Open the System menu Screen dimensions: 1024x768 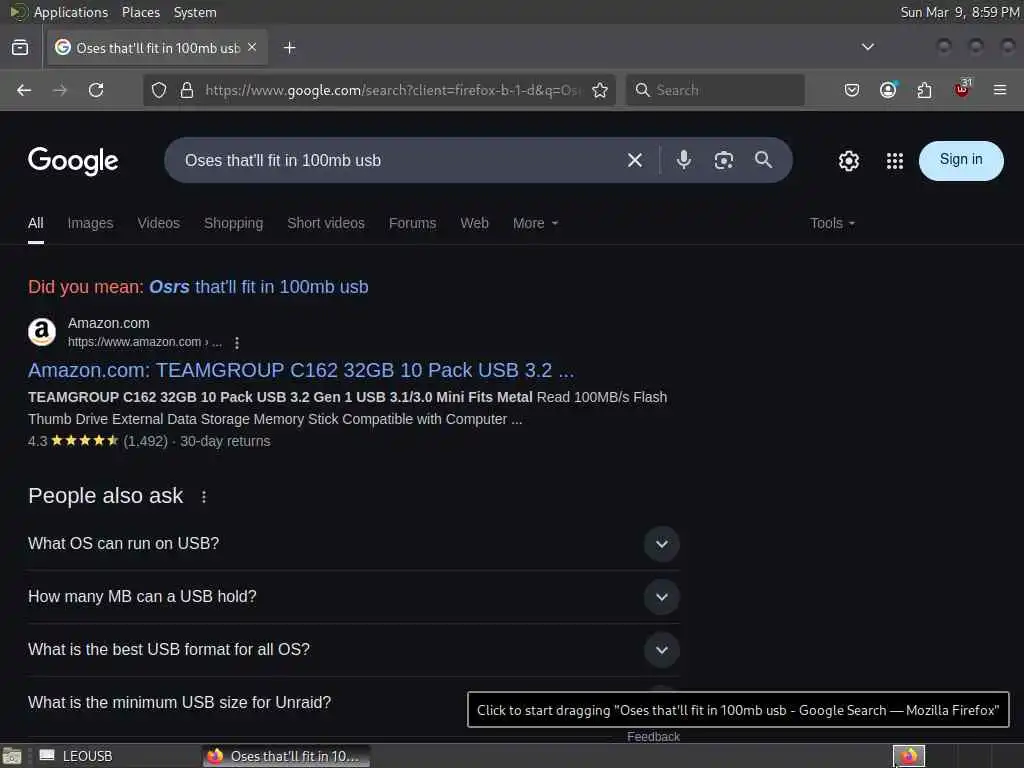pos(195,12)
